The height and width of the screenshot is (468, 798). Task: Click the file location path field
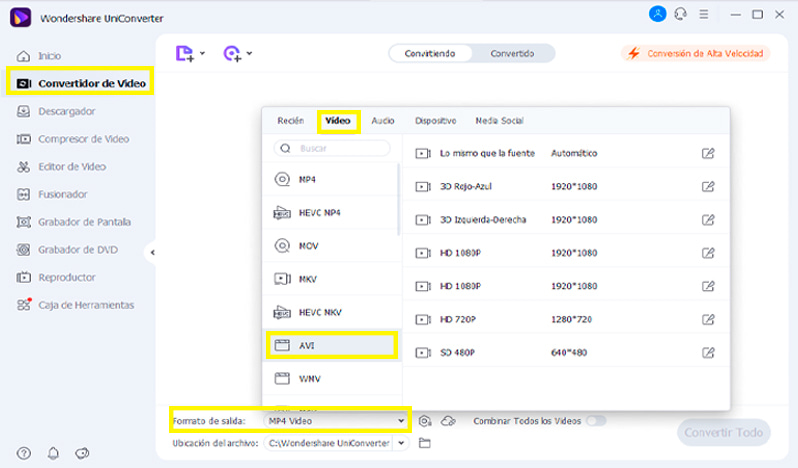[x=329, y=444]
